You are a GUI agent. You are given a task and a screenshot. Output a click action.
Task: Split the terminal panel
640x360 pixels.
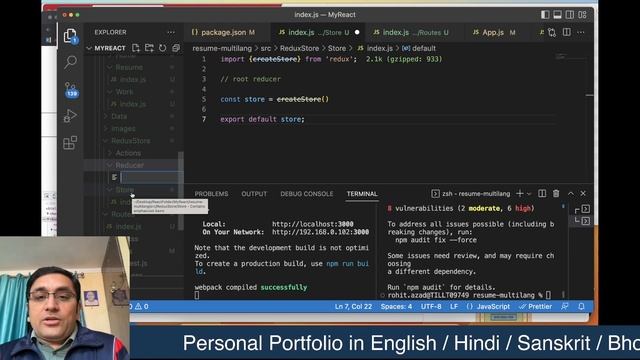(x=542, y=193)
